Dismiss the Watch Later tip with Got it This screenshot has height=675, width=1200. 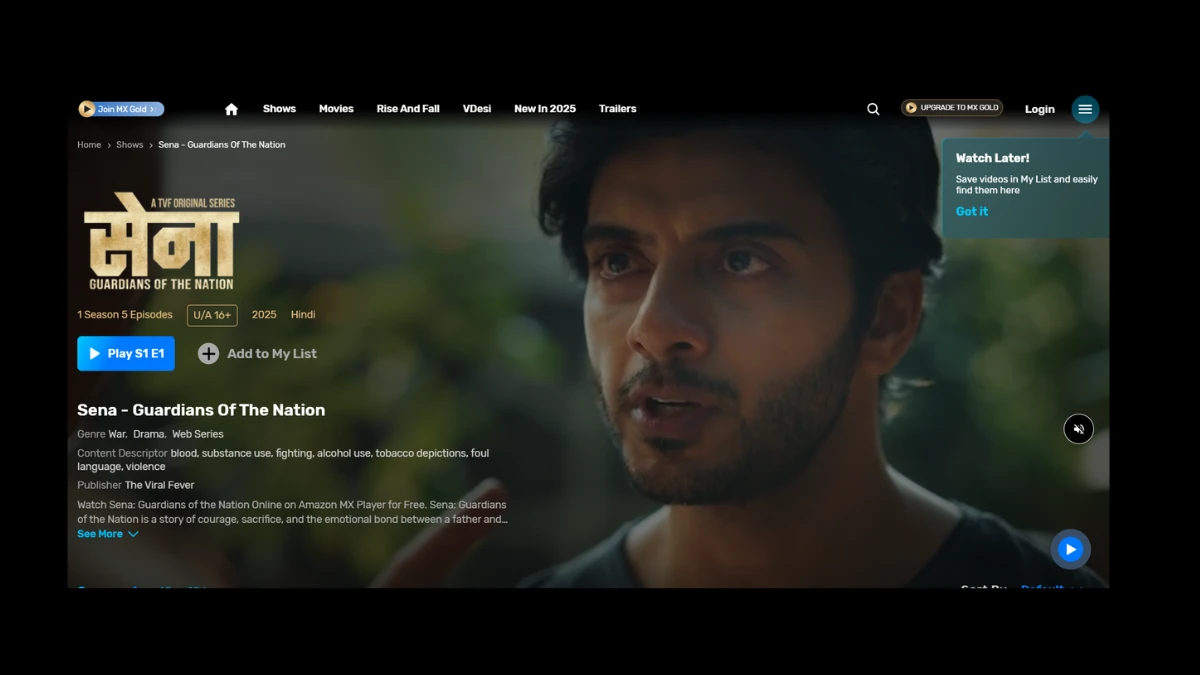pyautogui.click(x=971, y=211)
